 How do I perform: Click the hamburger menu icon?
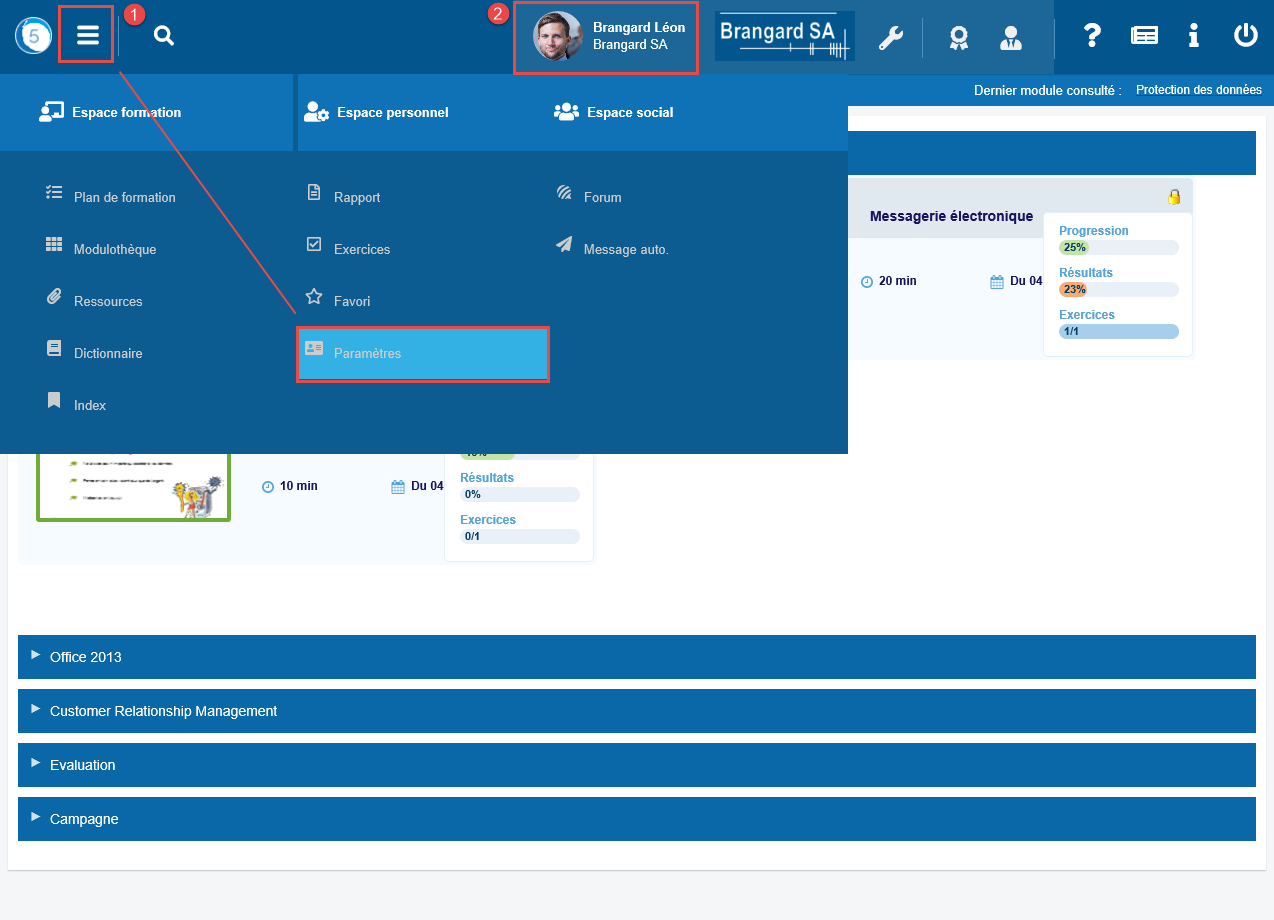coord(87,36)
